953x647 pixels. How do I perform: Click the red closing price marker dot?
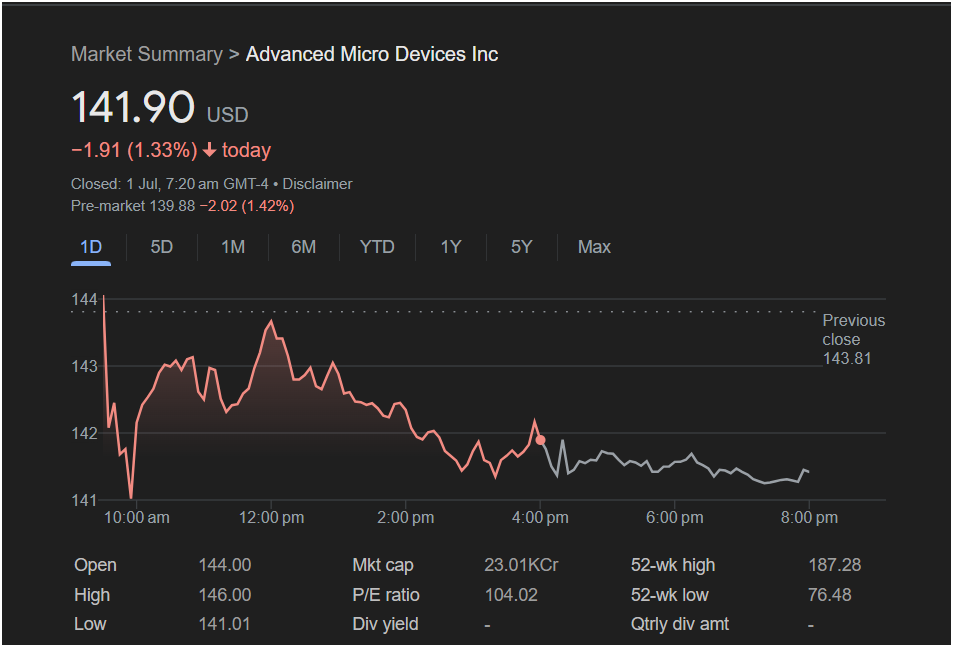click(540, 440)
